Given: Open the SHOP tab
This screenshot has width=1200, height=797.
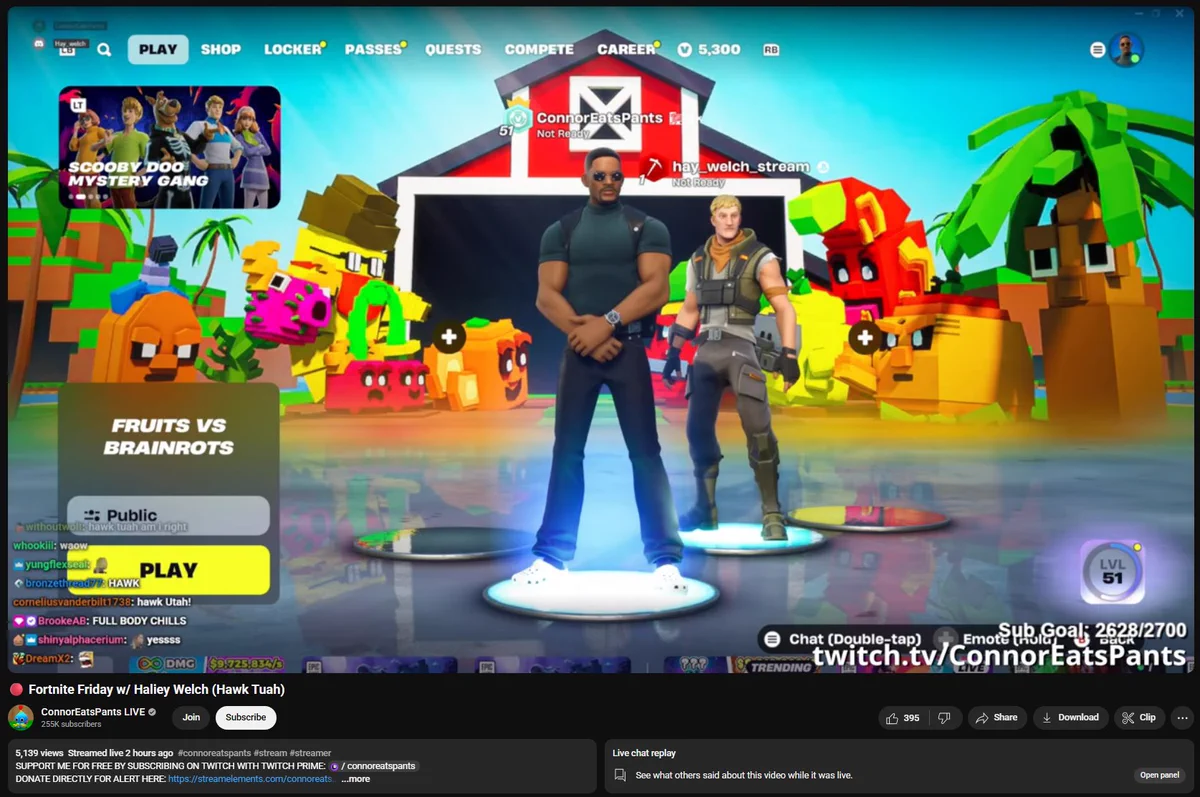Looking at the screenshot, I should click(221, 49).
